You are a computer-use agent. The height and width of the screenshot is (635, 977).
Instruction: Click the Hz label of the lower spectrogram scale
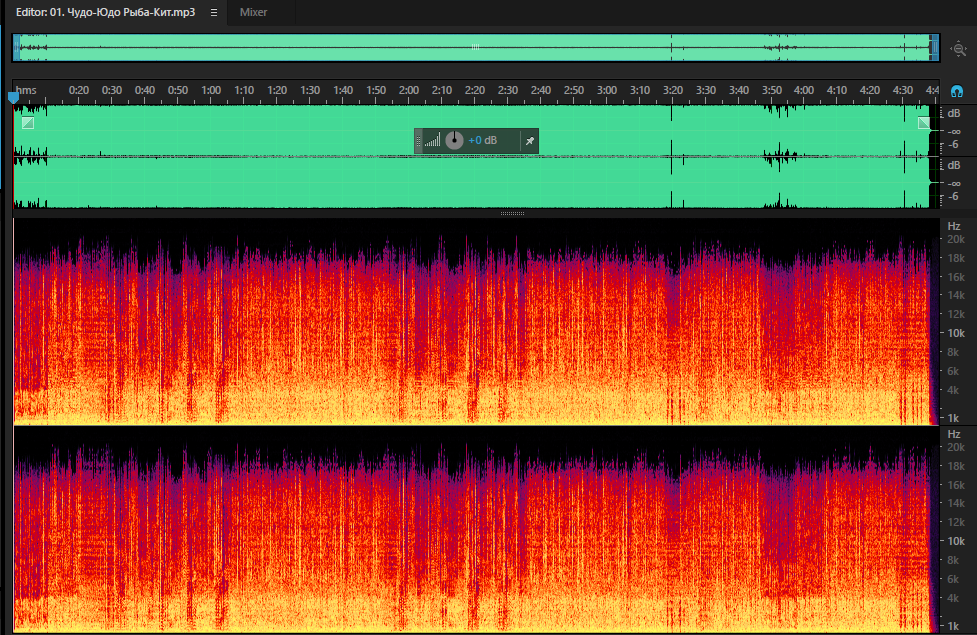pos(954,434)
